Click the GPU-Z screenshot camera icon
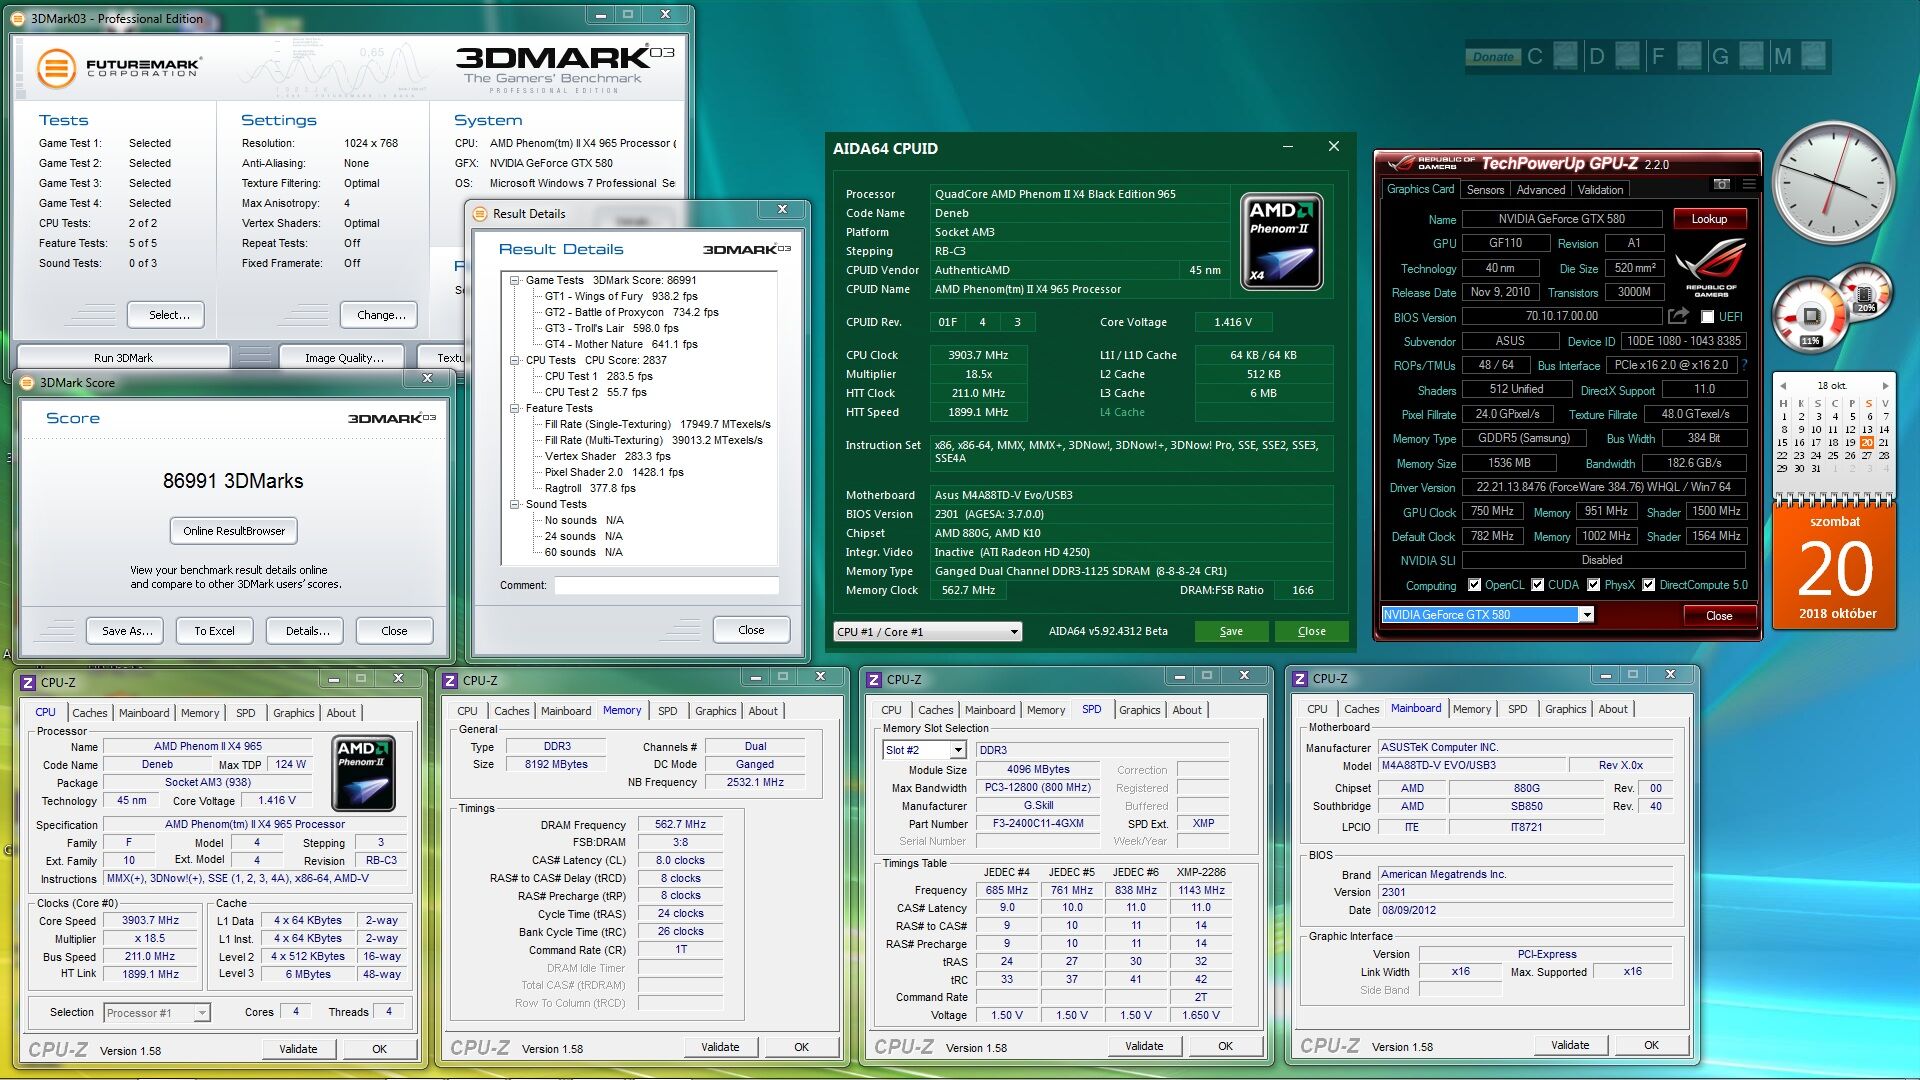The height and width of the screenshot is (1080, 1920). click(1721, 184)
